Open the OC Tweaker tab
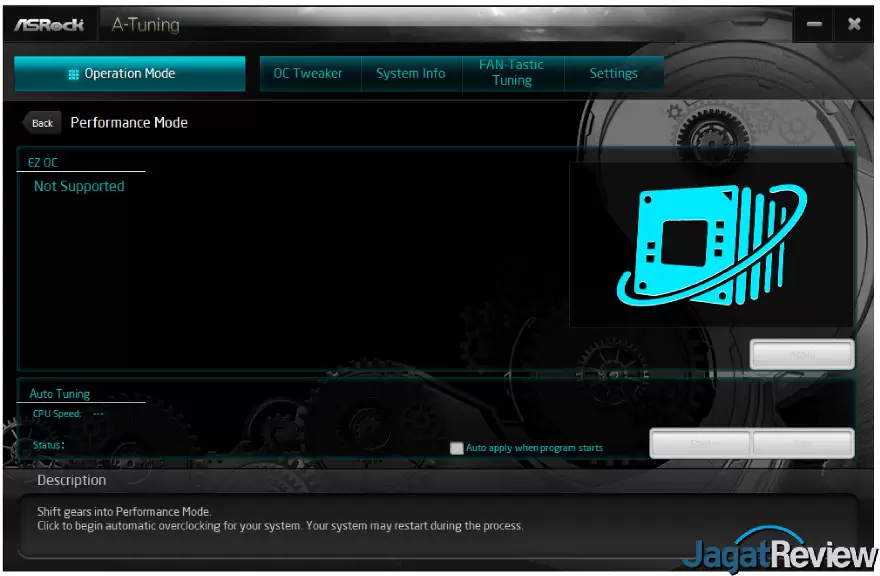The image size is (880, 576). (308, 74)
